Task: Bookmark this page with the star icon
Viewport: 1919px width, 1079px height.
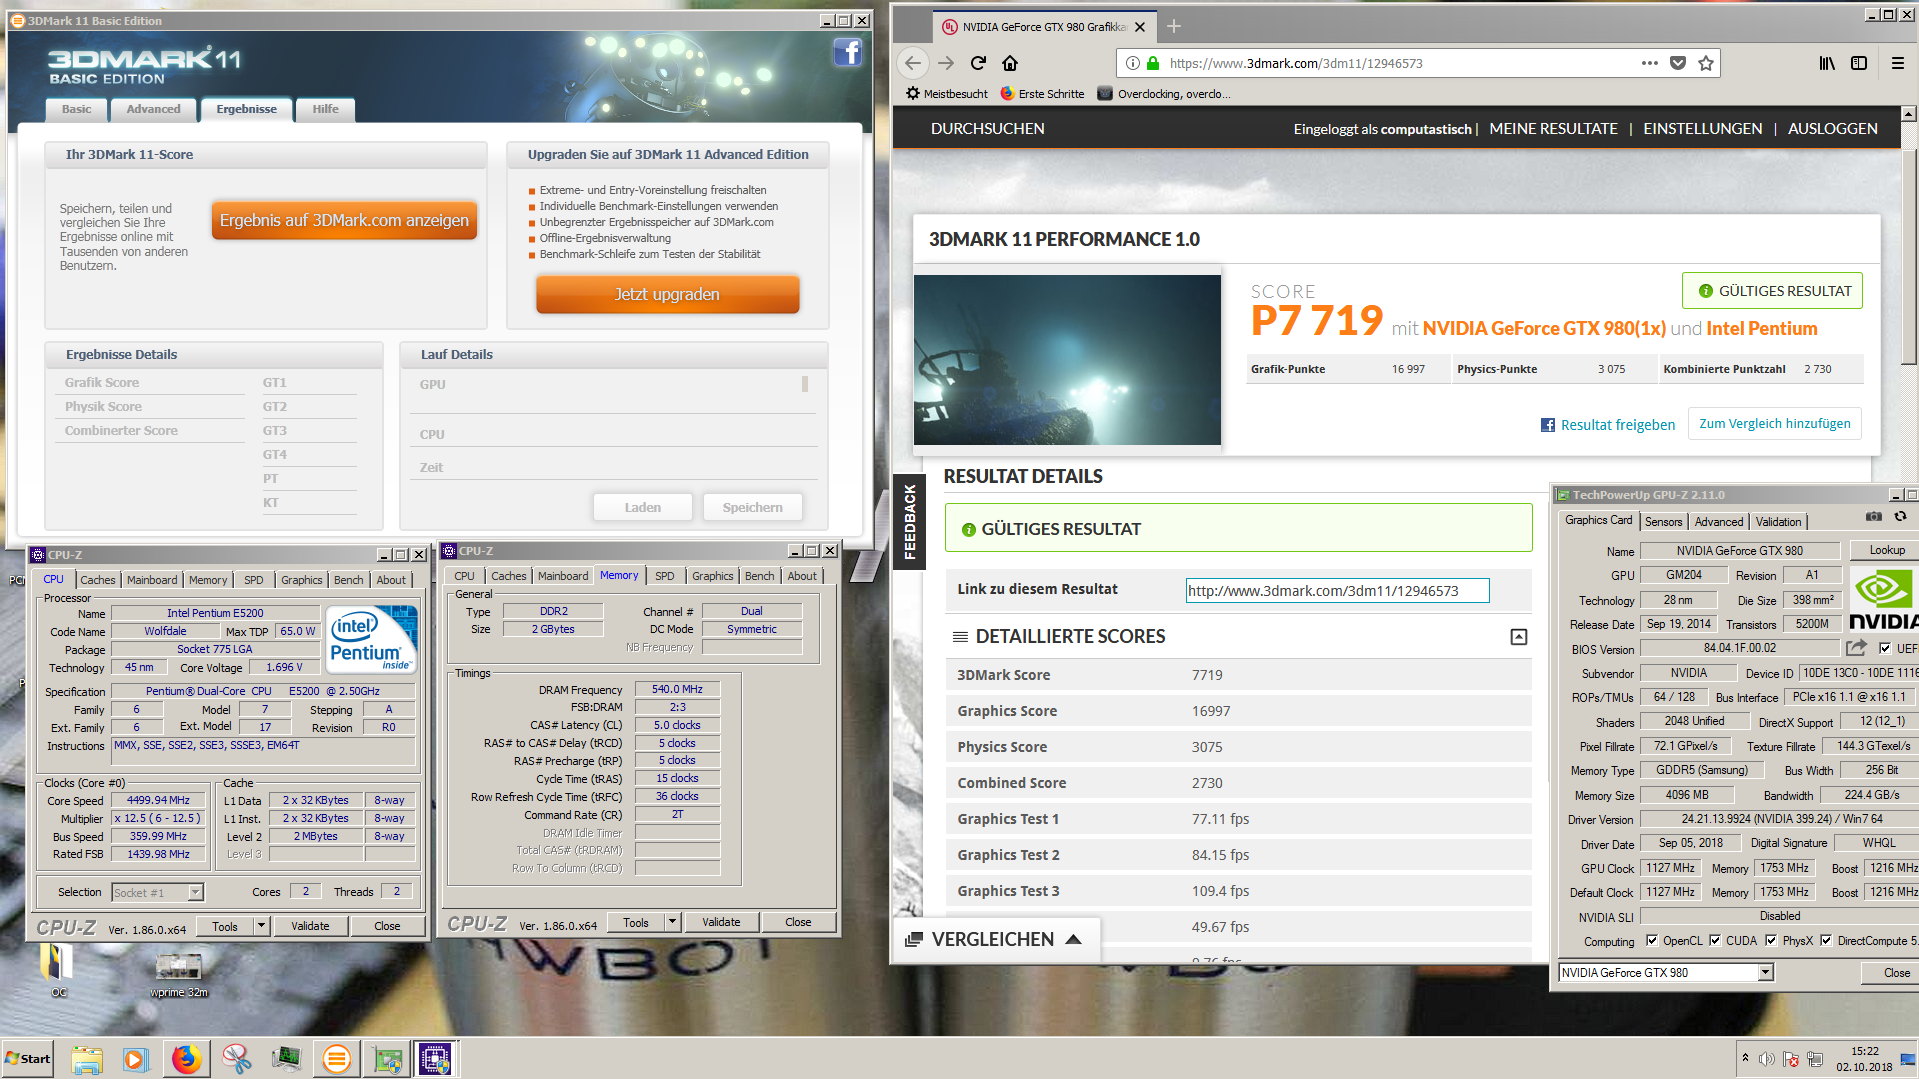Action: 1706,63
